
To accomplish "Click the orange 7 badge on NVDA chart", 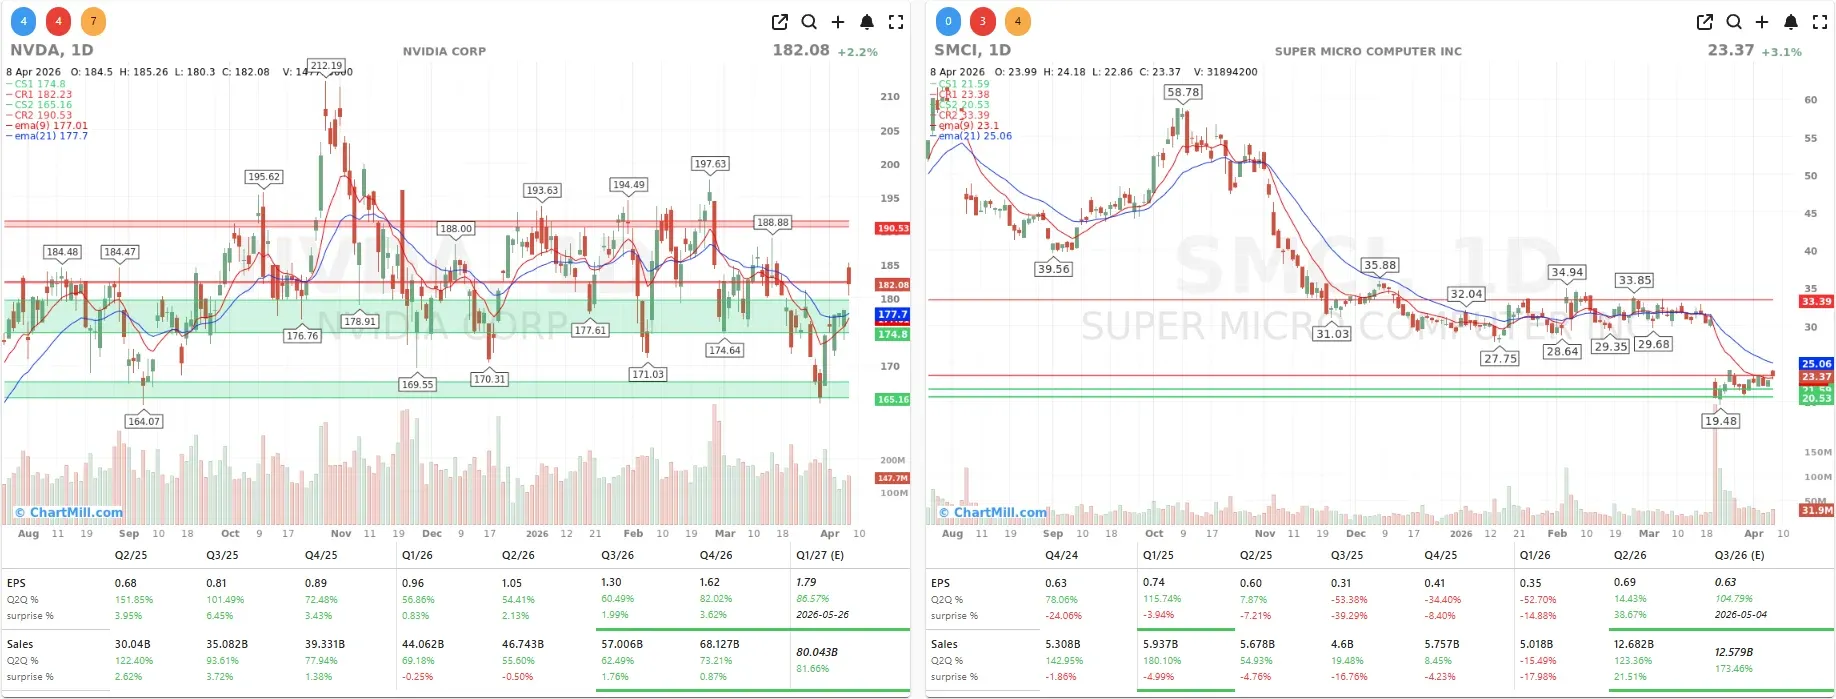I will click(93, 21).
